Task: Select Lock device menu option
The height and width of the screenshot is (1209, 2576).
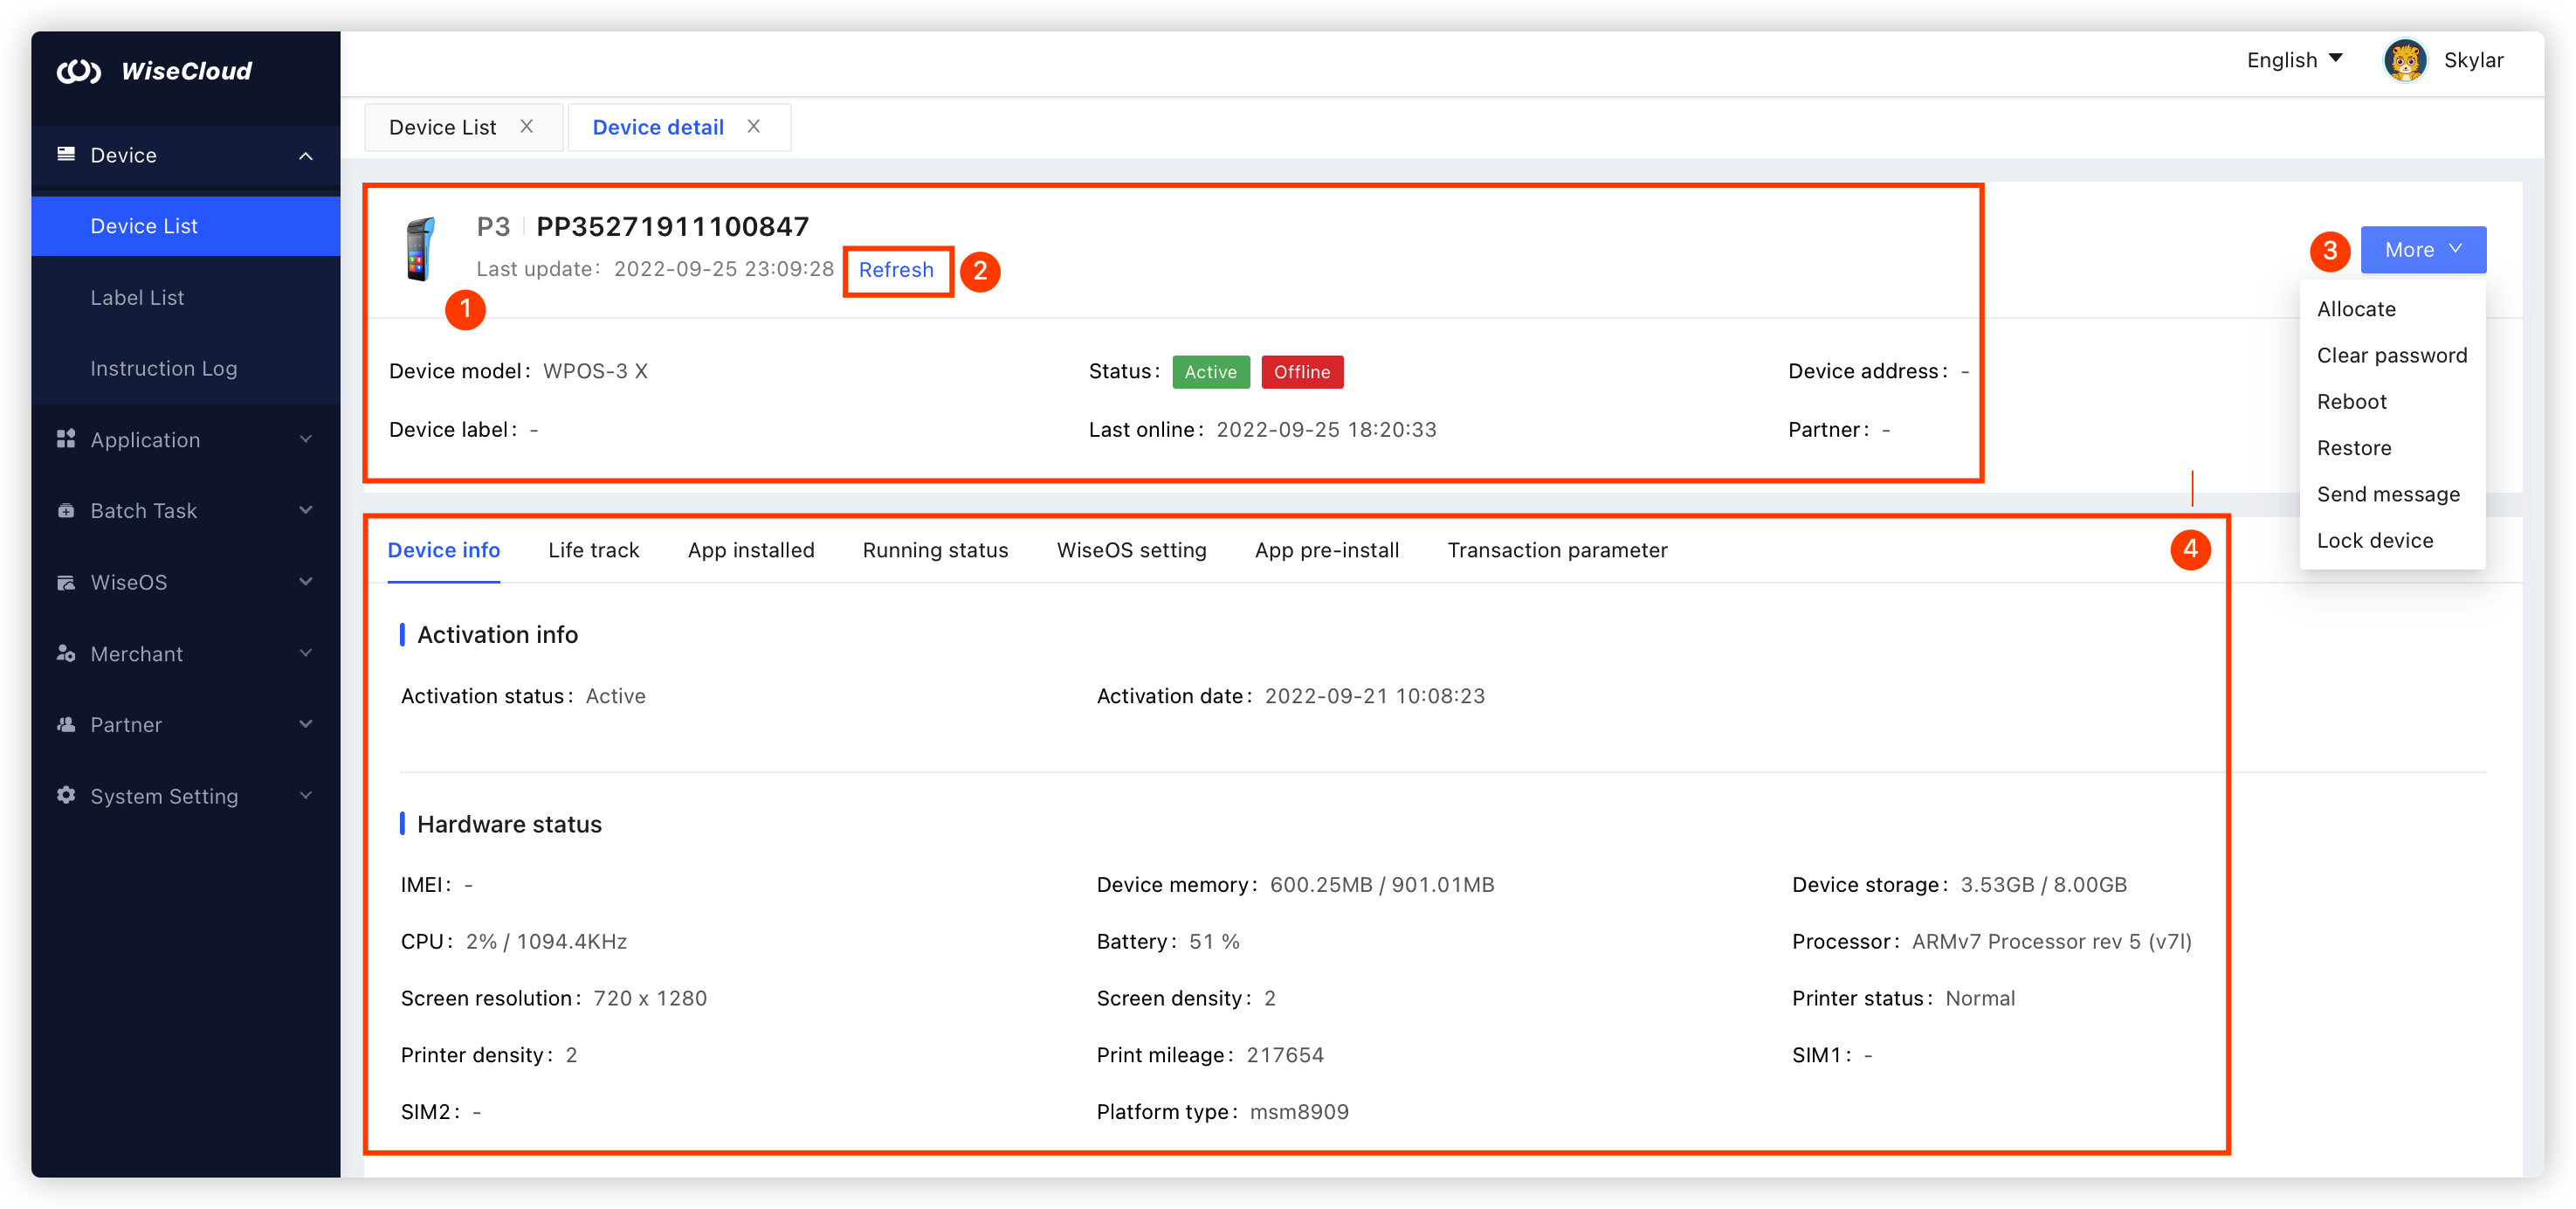Action: click(2374, 540)
